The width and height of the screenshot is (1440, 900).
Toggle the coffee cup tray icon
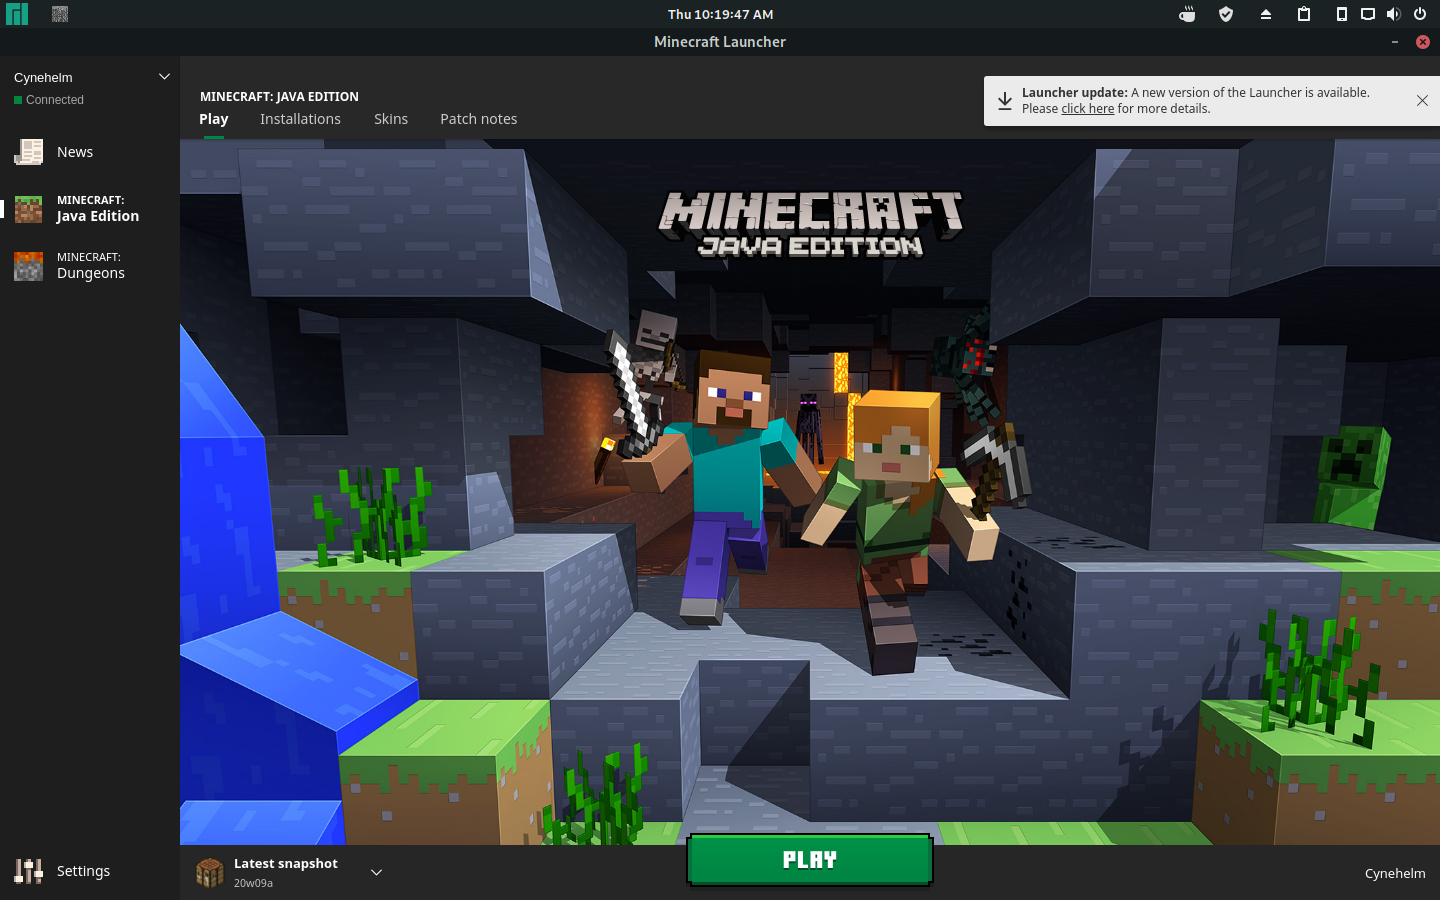tap(1187, 14)
